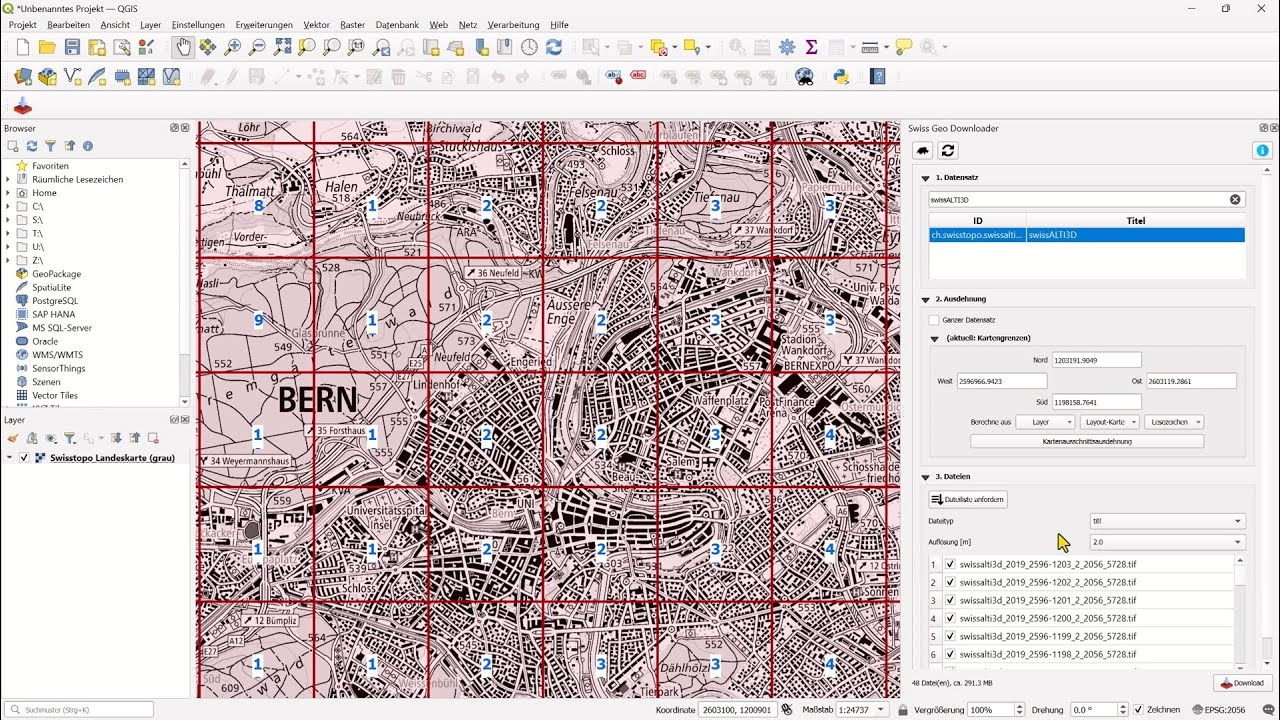Enable the Ganzer Datensatz checkbox
The image size is (1280, 720).
point(934,320)
